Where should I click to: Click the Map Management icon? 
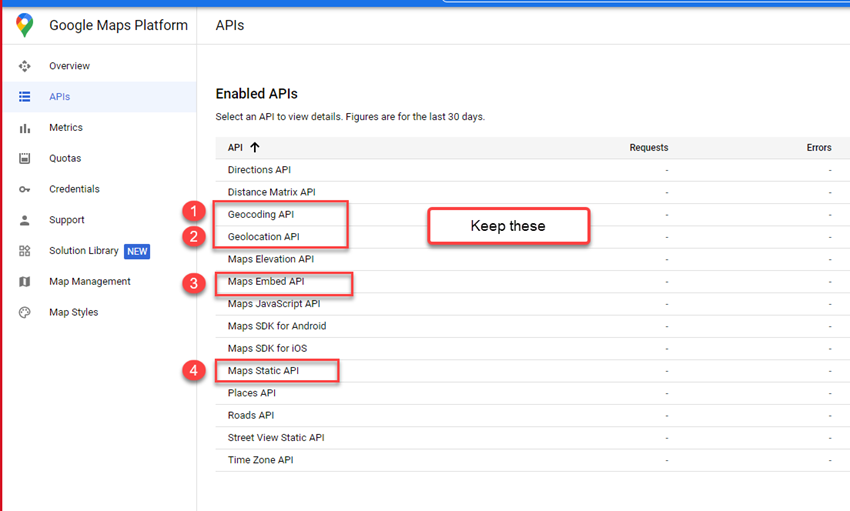pos(25,282)
